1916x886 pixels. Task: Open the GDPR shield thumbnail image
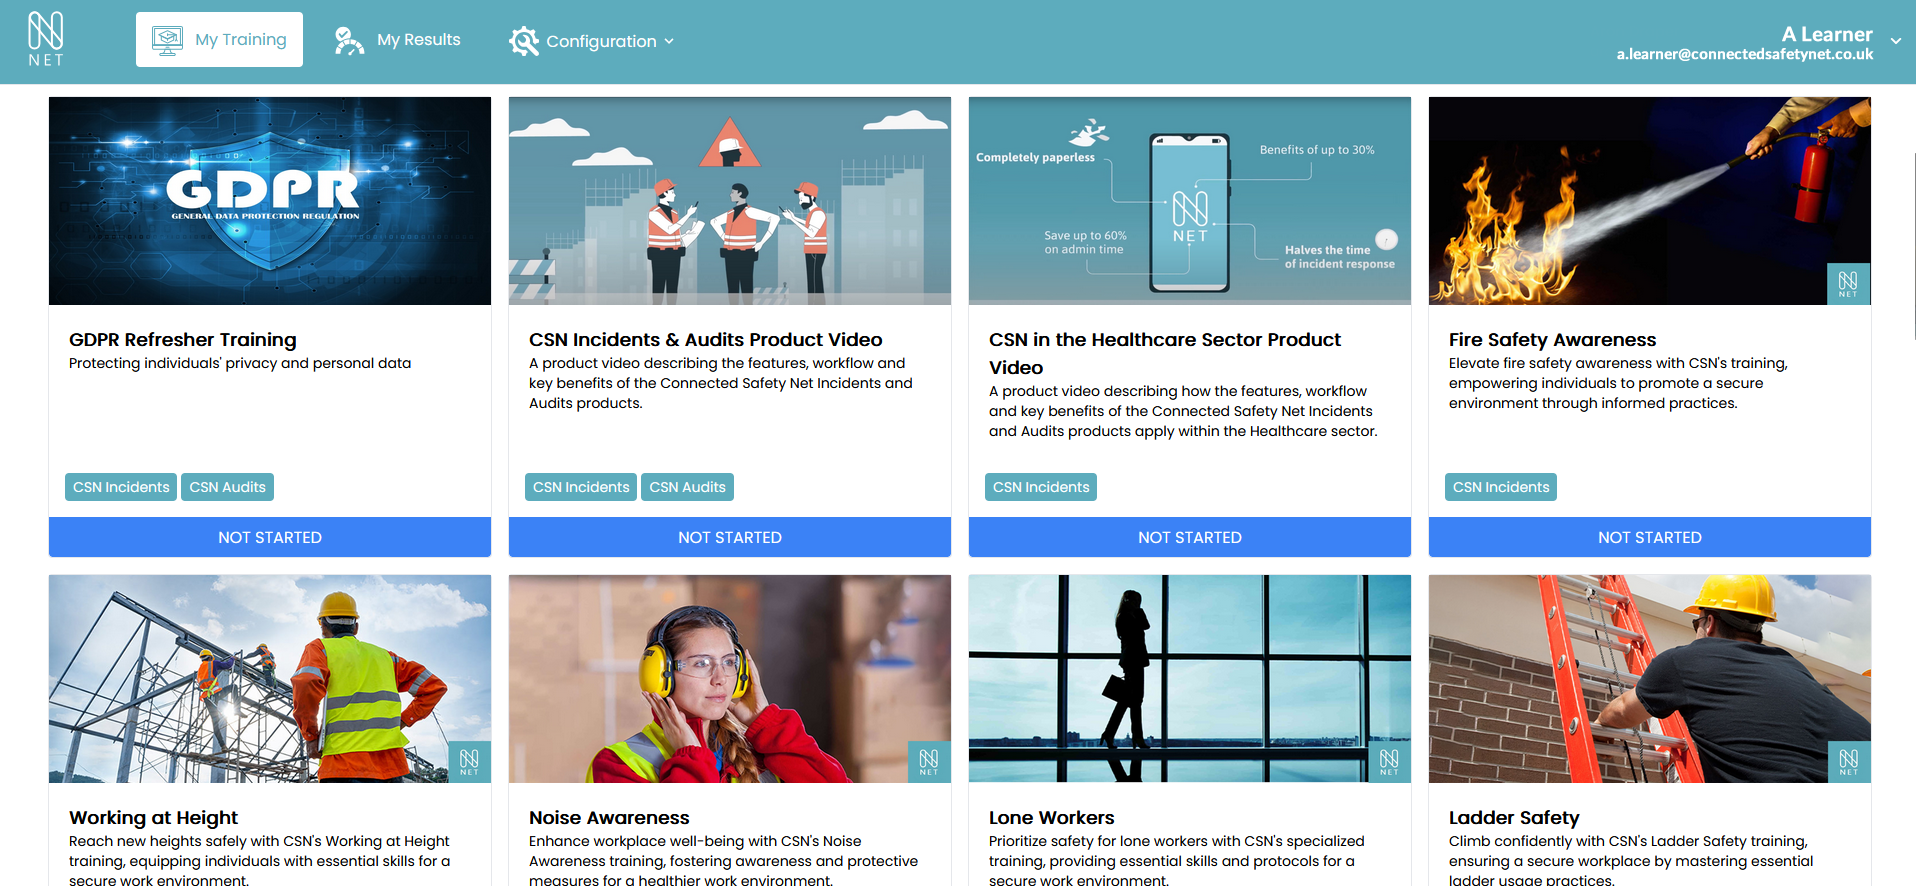click(x=270, y=201)
